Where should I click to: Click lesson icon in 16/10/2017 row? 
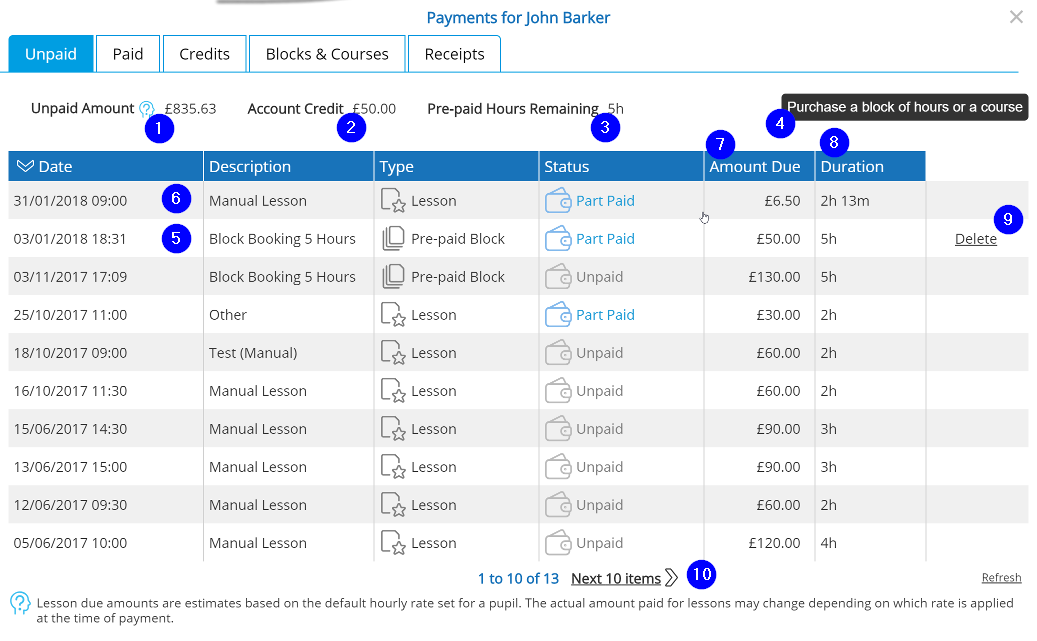click(393, 391)
